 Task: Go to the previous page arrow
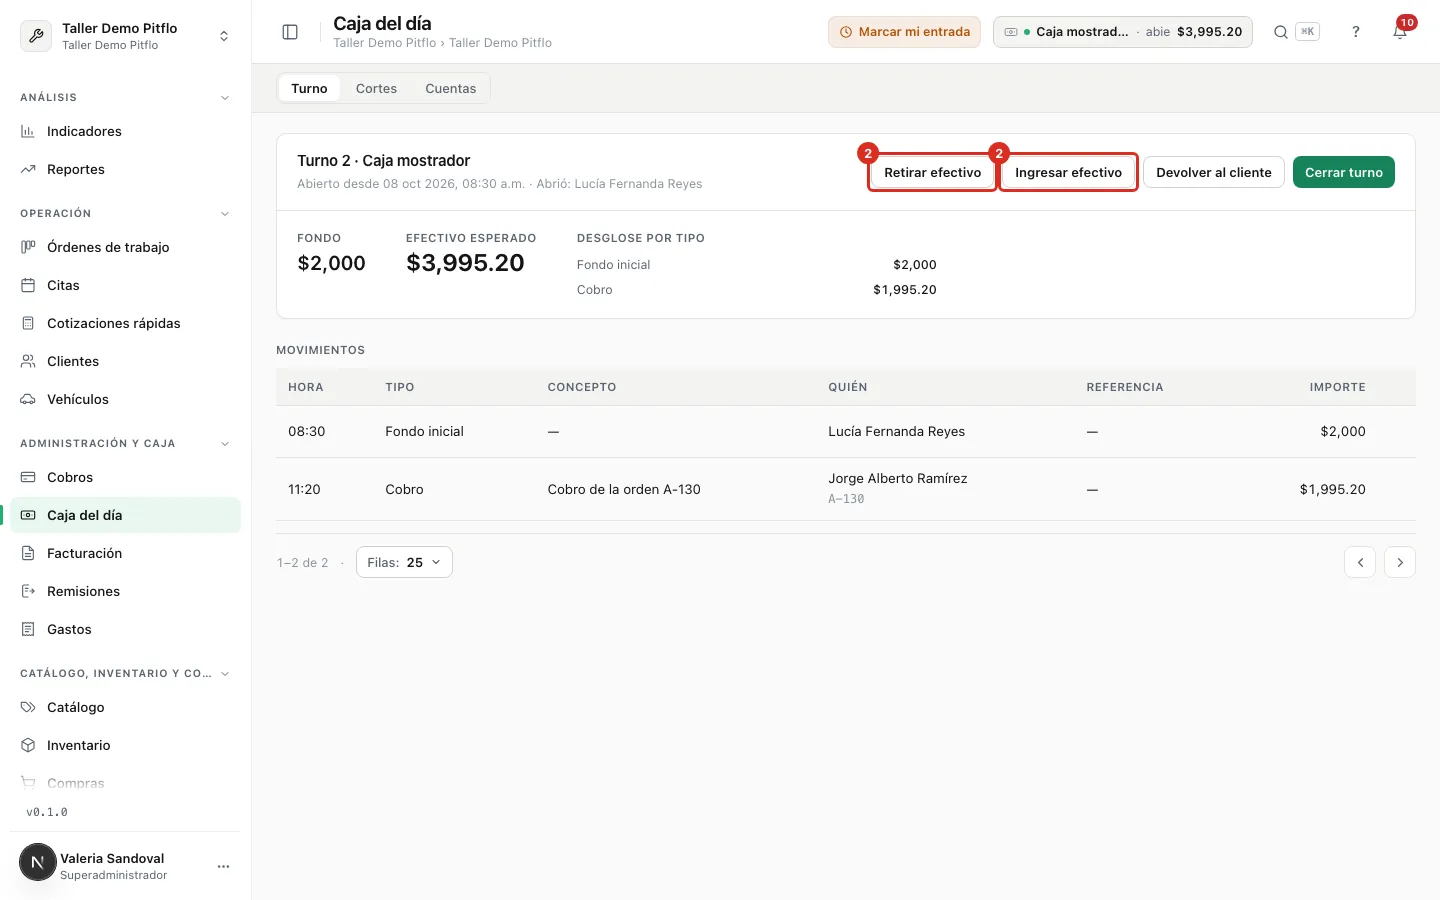coord(1360,562)
